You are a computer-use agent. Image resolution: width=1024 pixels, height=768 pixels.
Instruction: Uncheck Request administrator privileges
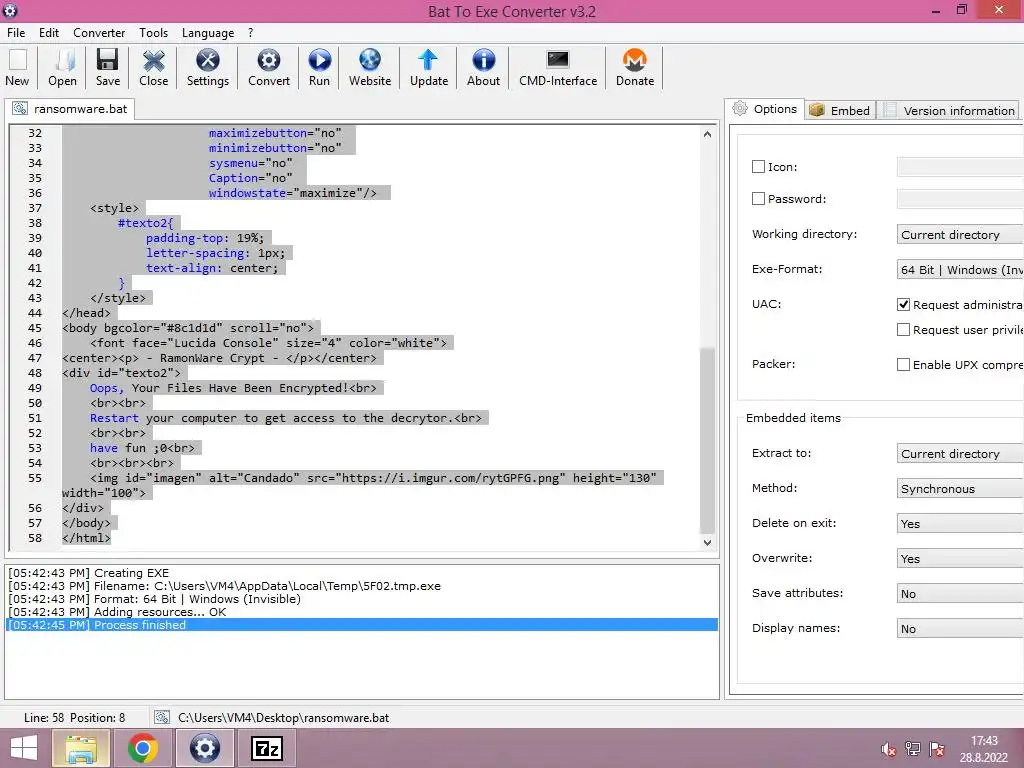tap(903, 304)
